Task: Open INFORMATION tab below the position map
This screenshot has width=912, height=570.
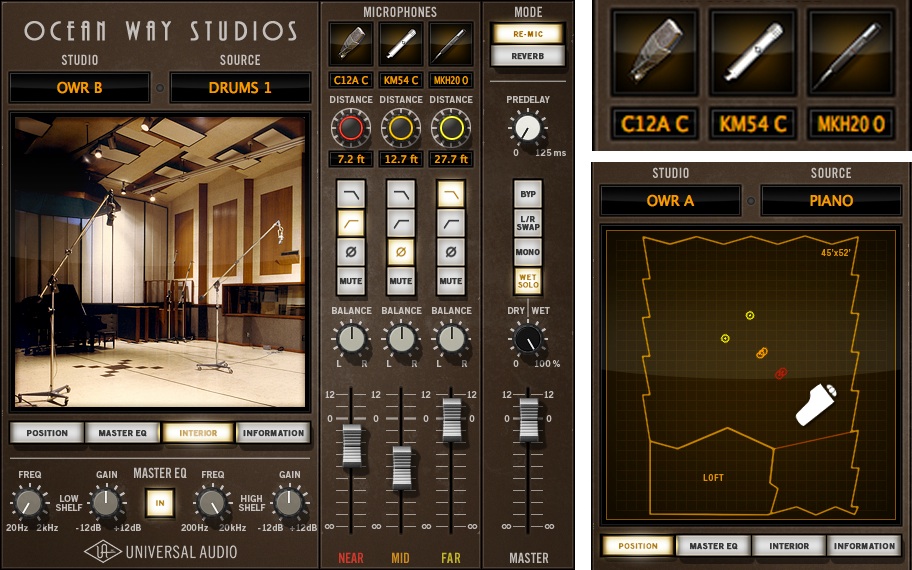Action: (864, 546)
